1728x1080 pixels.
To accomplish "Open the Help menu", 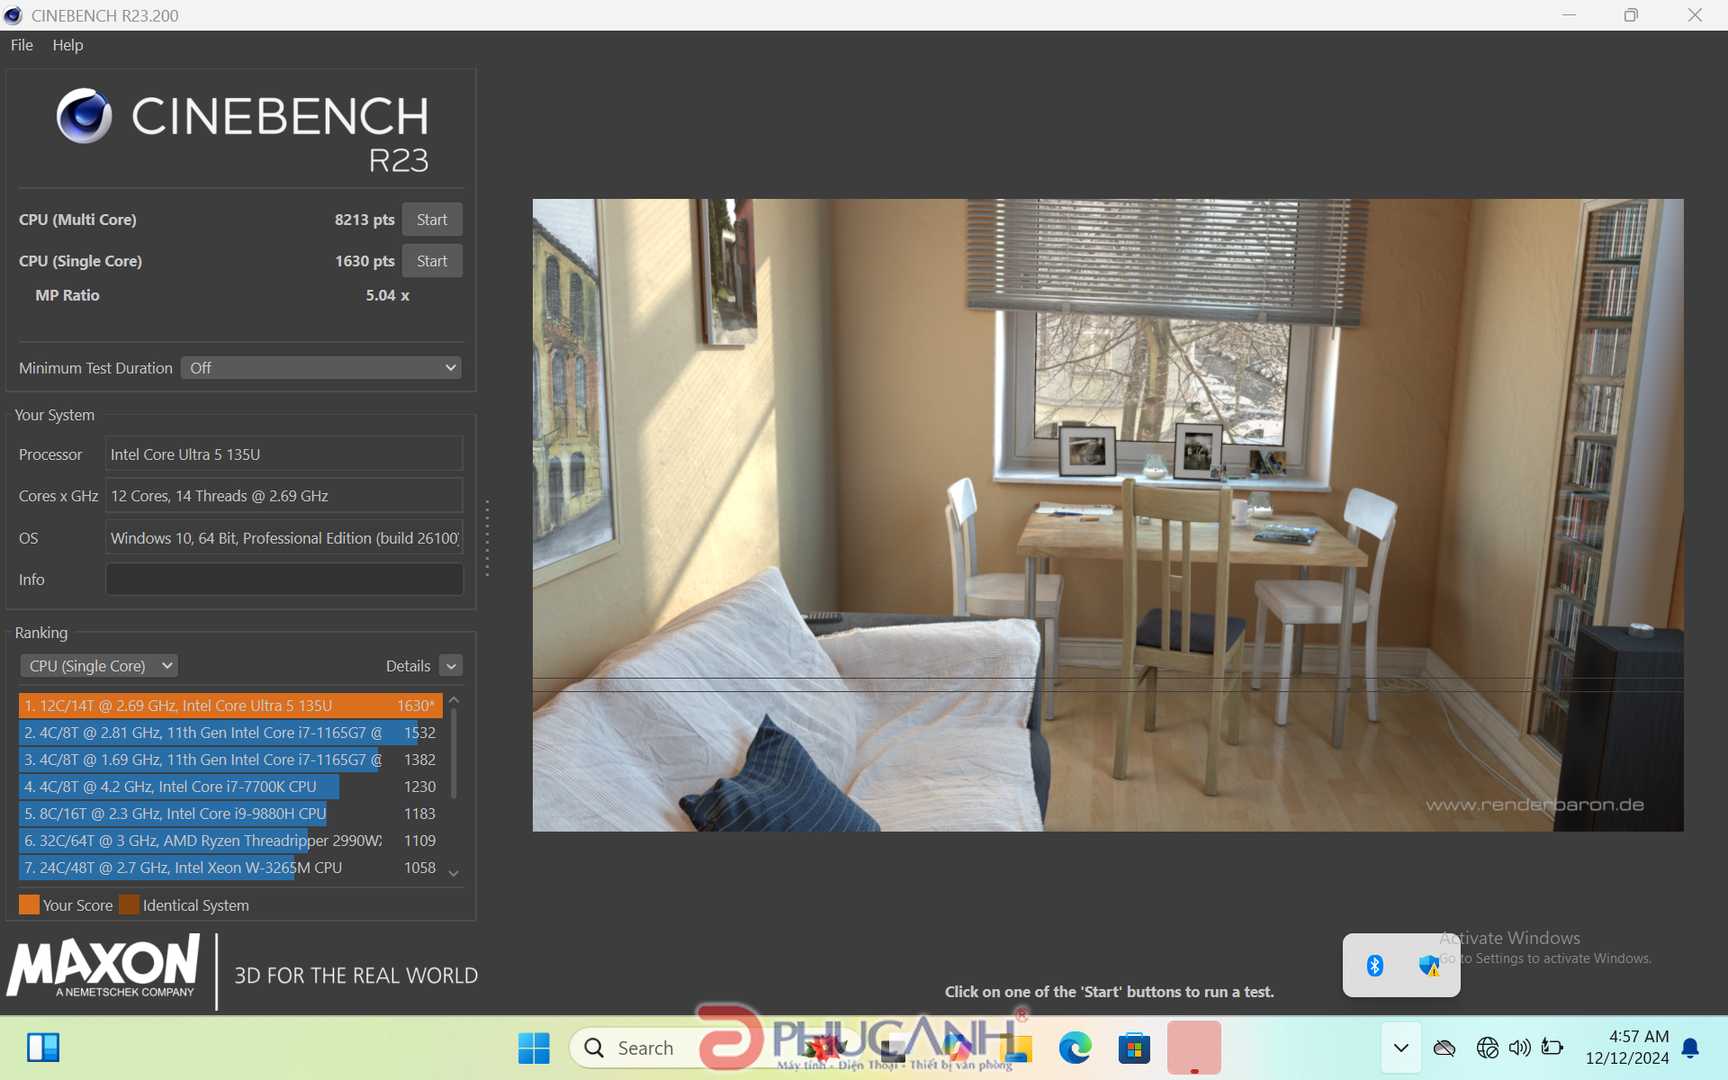I will pos(68,45).
